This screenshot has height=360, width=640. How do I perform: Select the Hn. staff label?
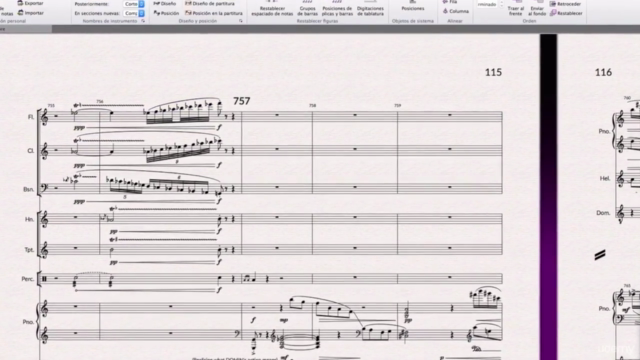(x=29, y=219)
